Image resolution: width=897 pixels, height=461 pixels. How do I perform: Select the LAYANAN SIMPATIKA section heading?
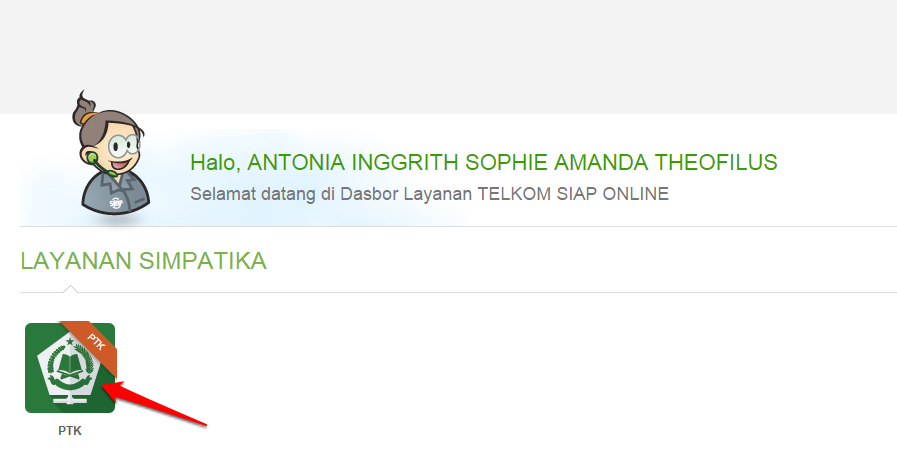(x=144, y=261)
